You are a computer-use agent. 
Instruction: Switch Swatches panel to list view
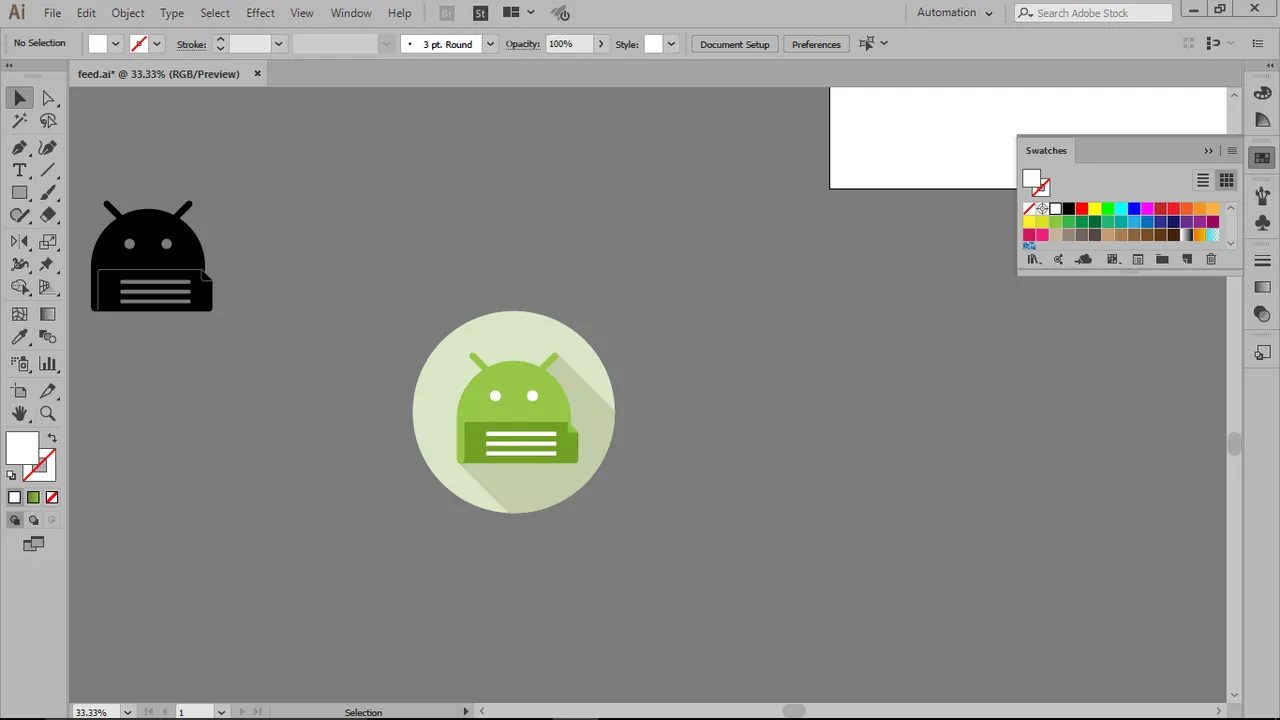[x=1203, y=180]
